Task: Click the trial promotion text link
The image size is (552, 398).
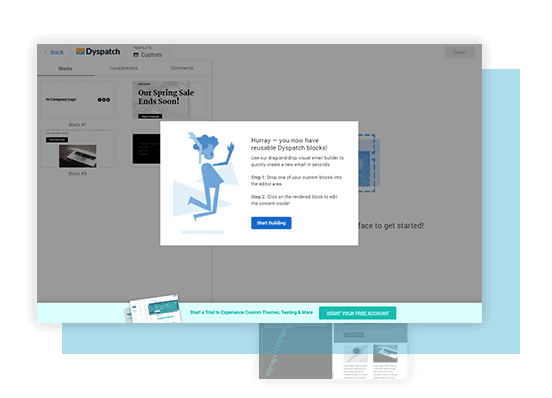Action: (251, 312)
